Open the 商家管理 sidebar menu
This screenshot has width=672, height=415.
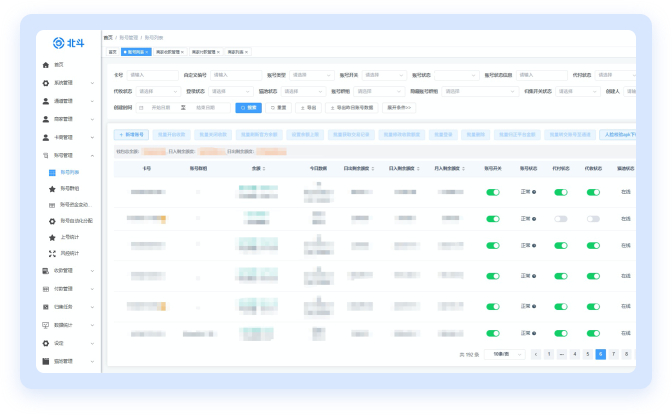70,119
